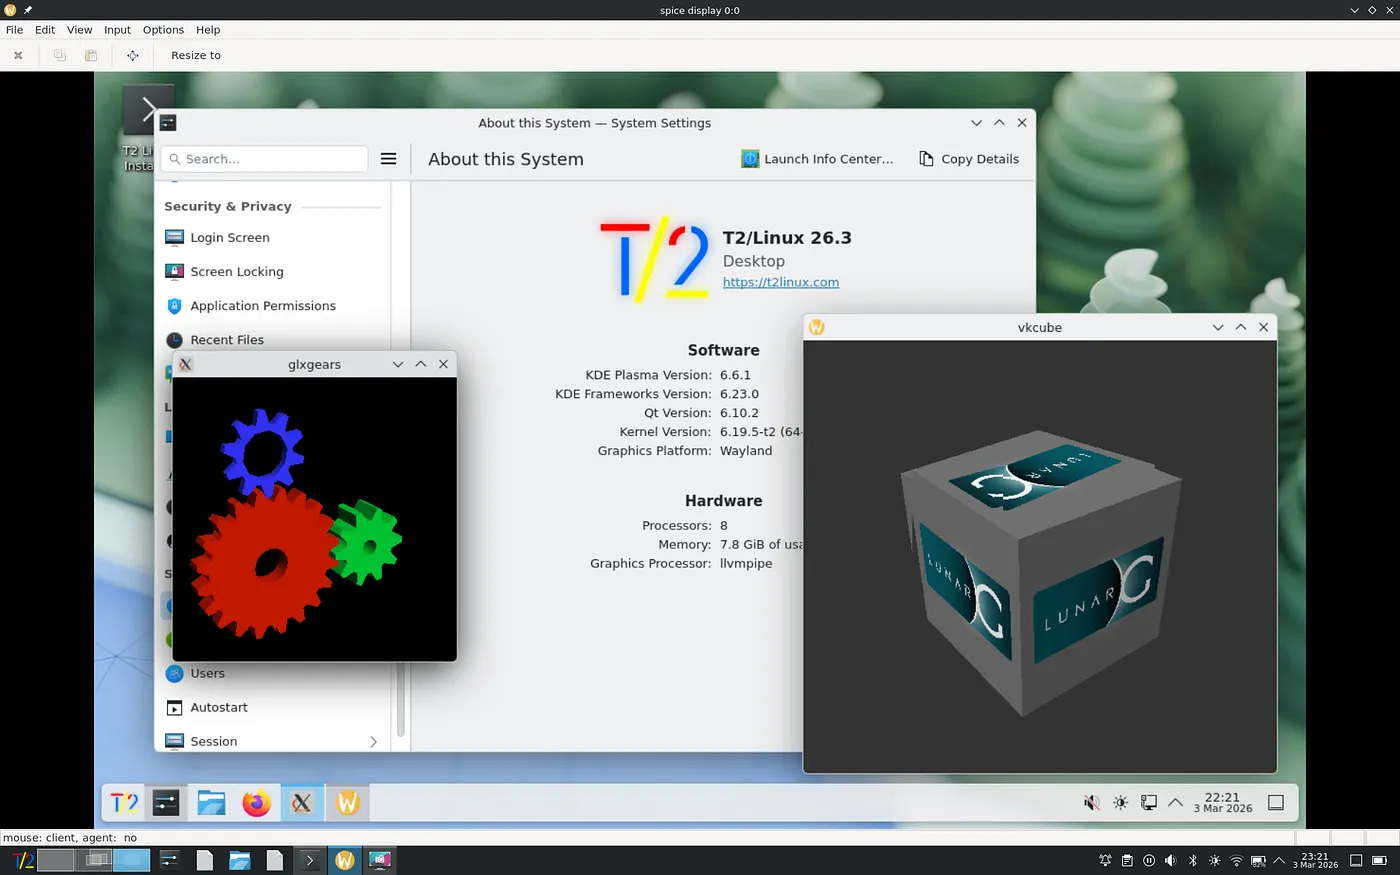
Task: Expand the Session settings chevron
Action: tap(373, 742)
